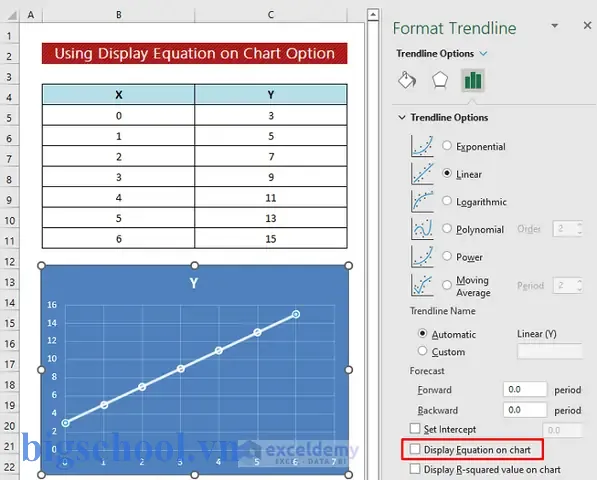Open the Effects pentagon tab
The height and width of the screenshot is (480, 597).
coord(440,80)
